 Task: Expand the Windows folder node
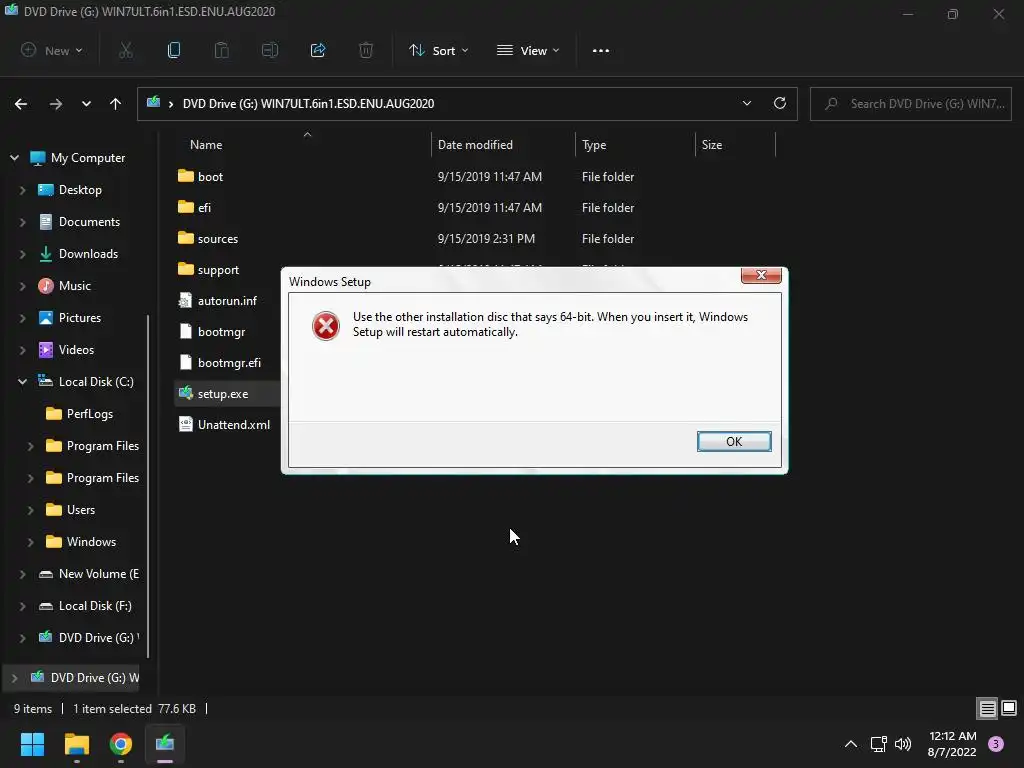coord(31,542)
